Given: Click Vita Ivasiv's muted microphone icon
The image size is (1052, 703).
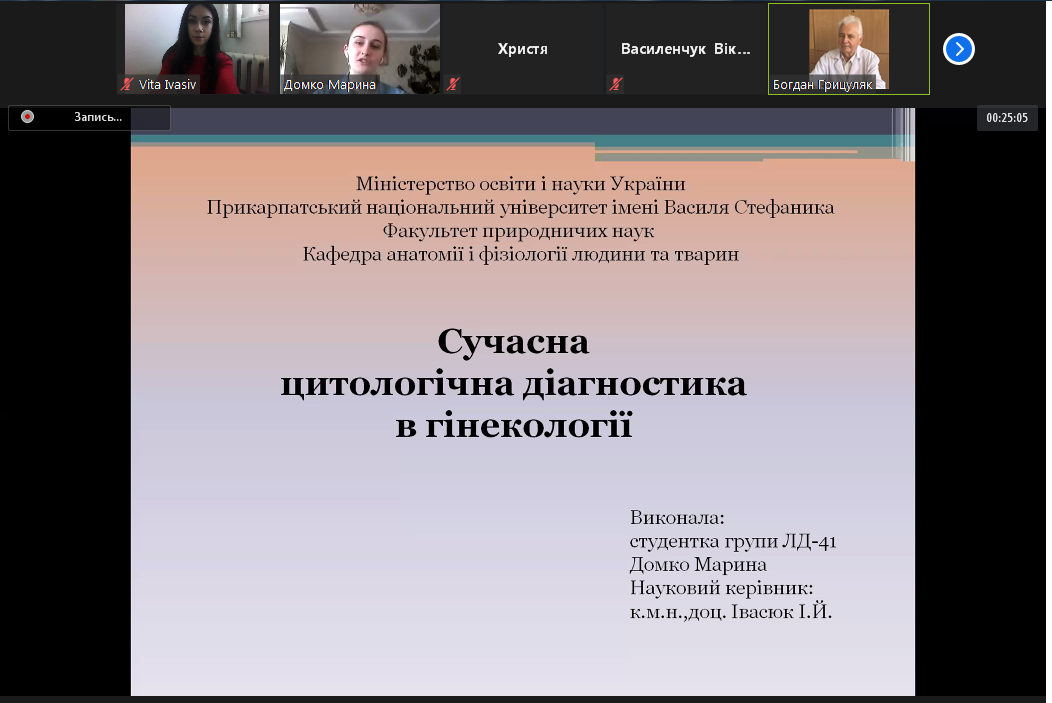Looking at the screenshot, I should (127, 85).
